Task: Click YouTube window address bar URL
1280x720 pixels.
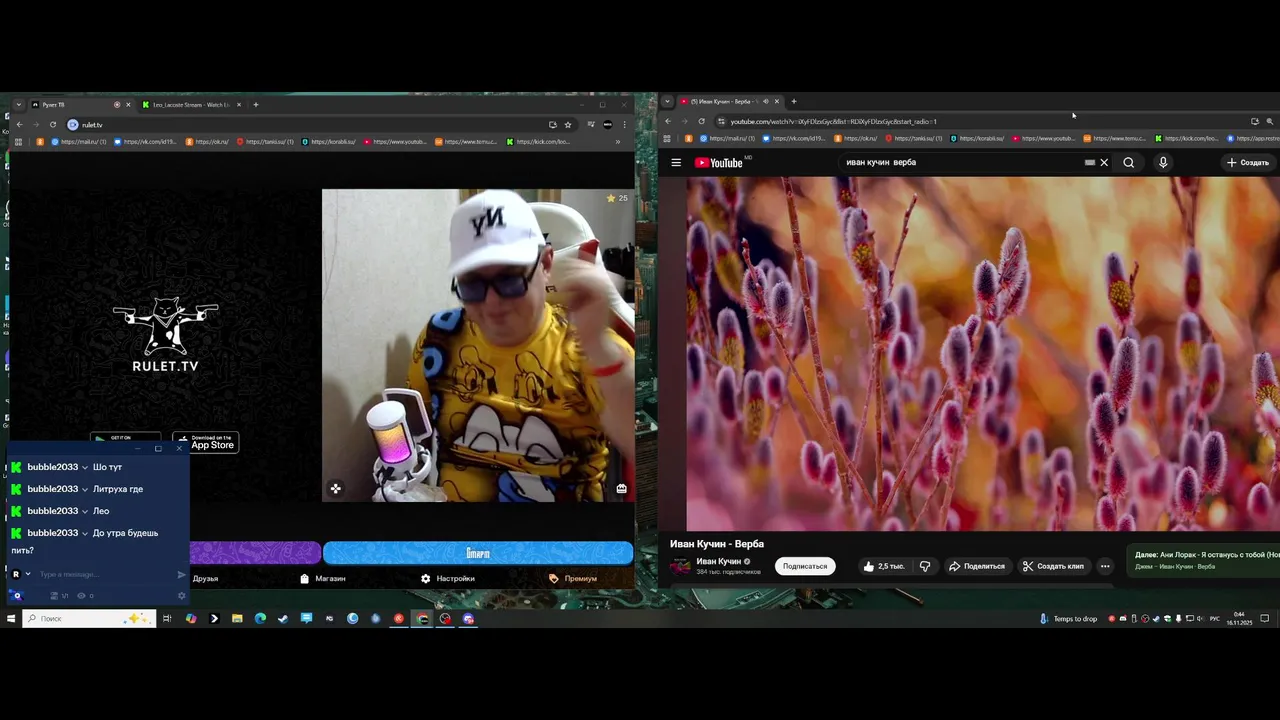Action: pos(834,121)
